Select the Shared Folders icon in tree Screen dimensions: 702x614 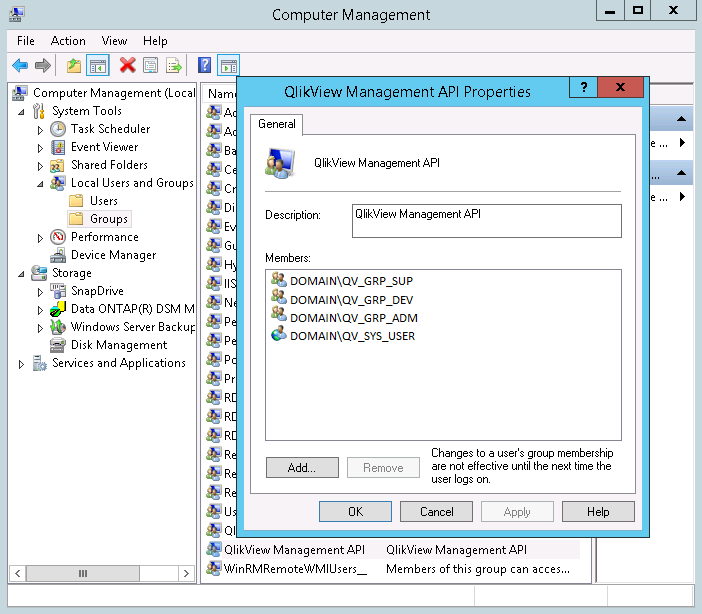pyautogui.click(x=57, y=165)
